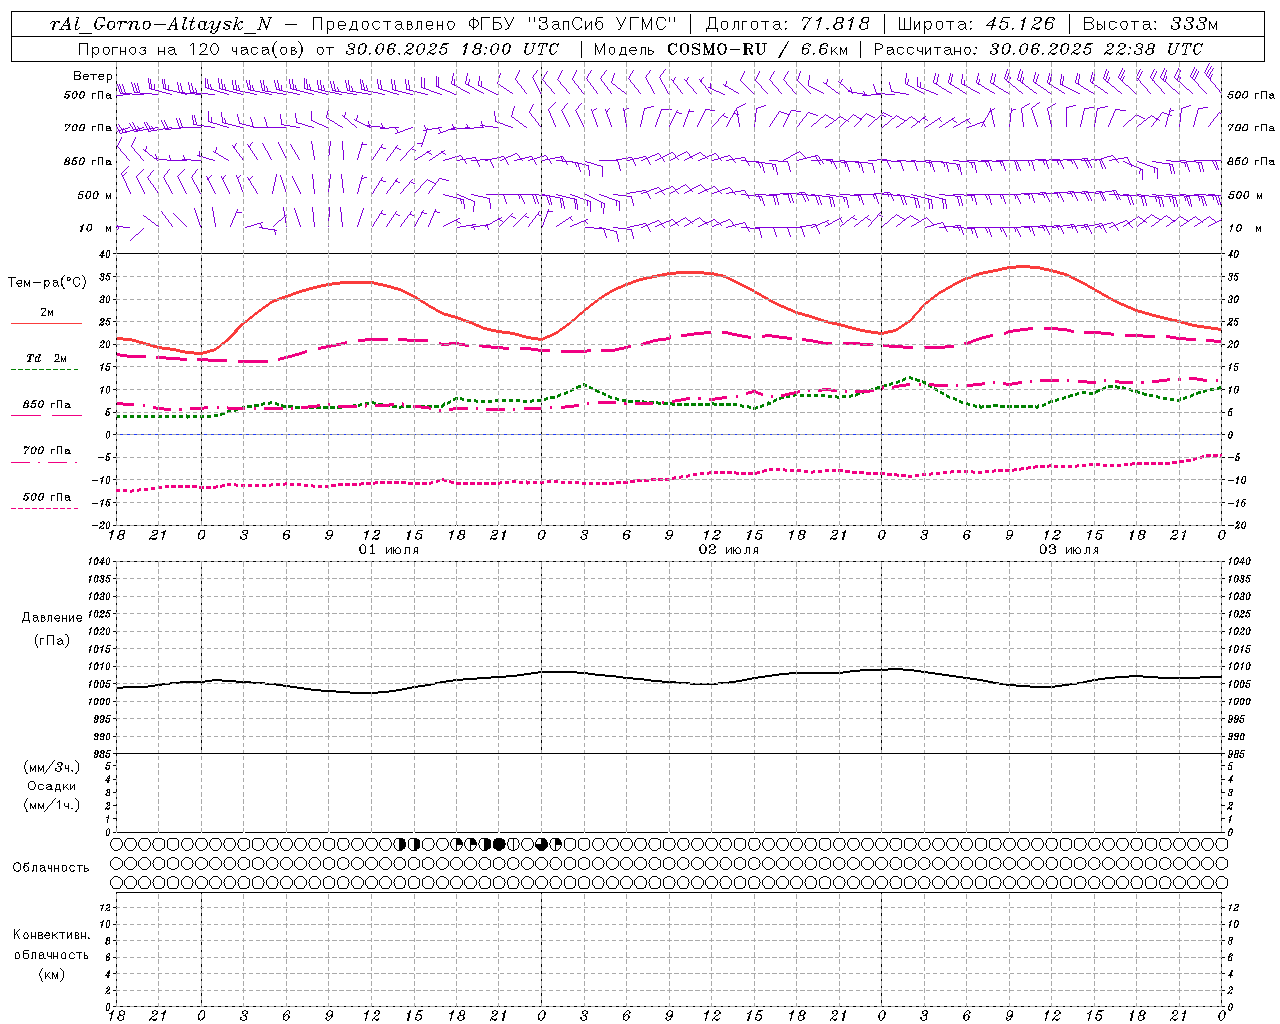Click the black pressure curve line

click(x=669, y=682)
